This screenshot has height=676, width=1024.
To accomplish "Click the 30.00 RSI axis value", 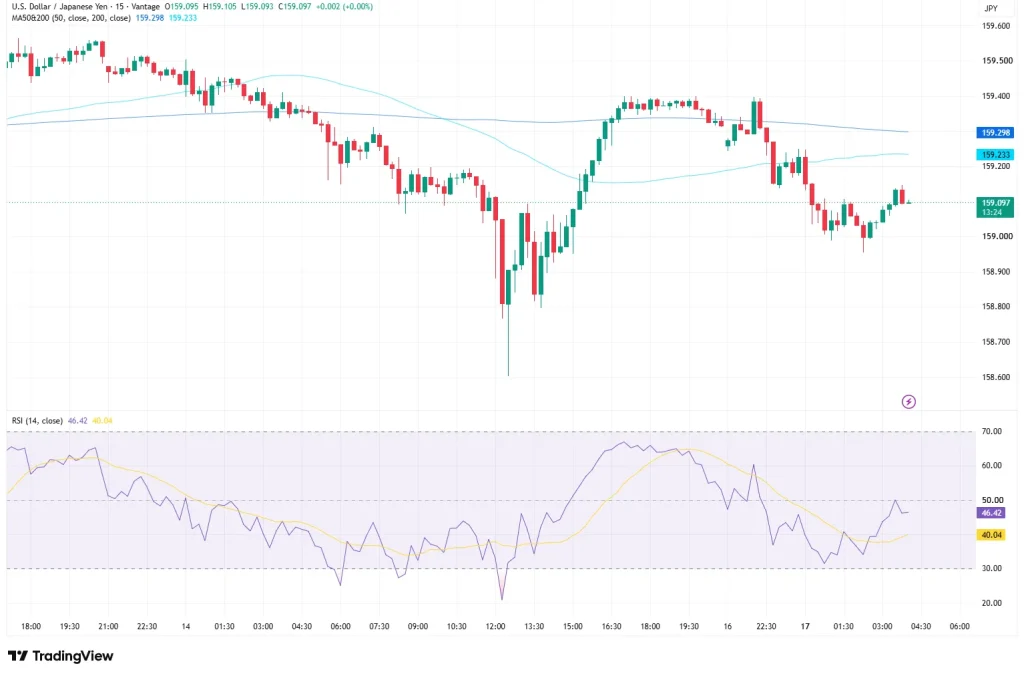I will click(x=991, y=568).
